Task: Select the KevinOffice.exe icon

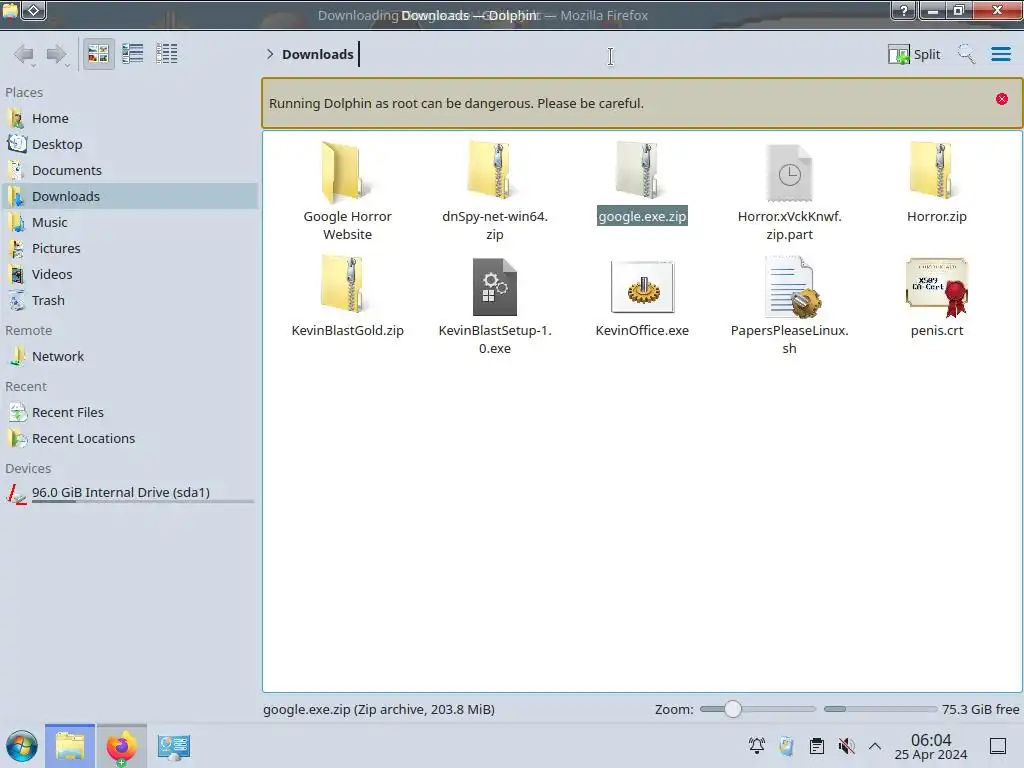Action: tap(643, 287)
